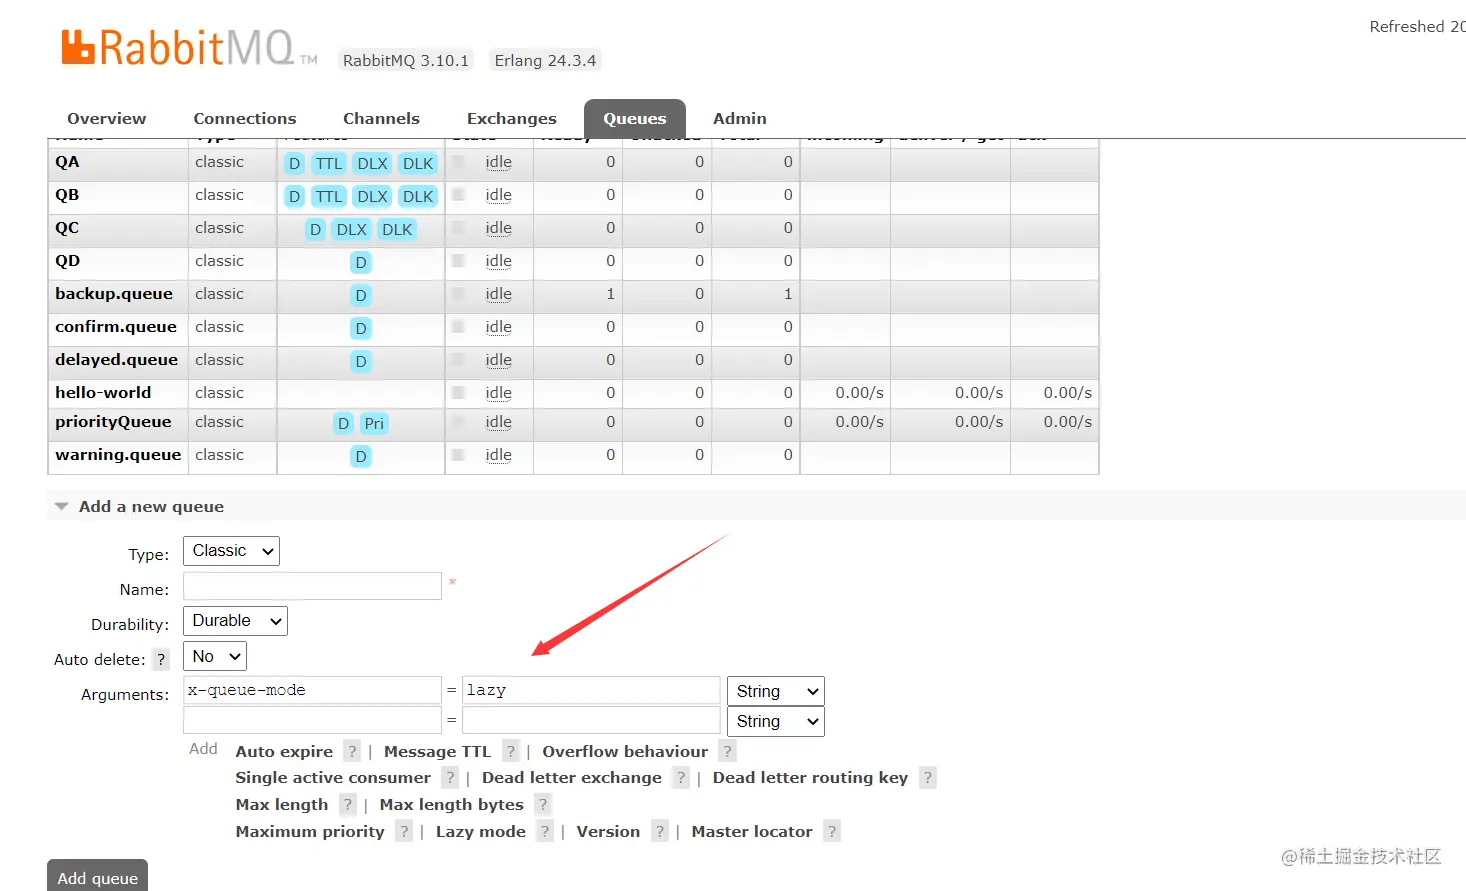Show help for Max length
This screenshot has height=891, width=1466.
(347, 804)
